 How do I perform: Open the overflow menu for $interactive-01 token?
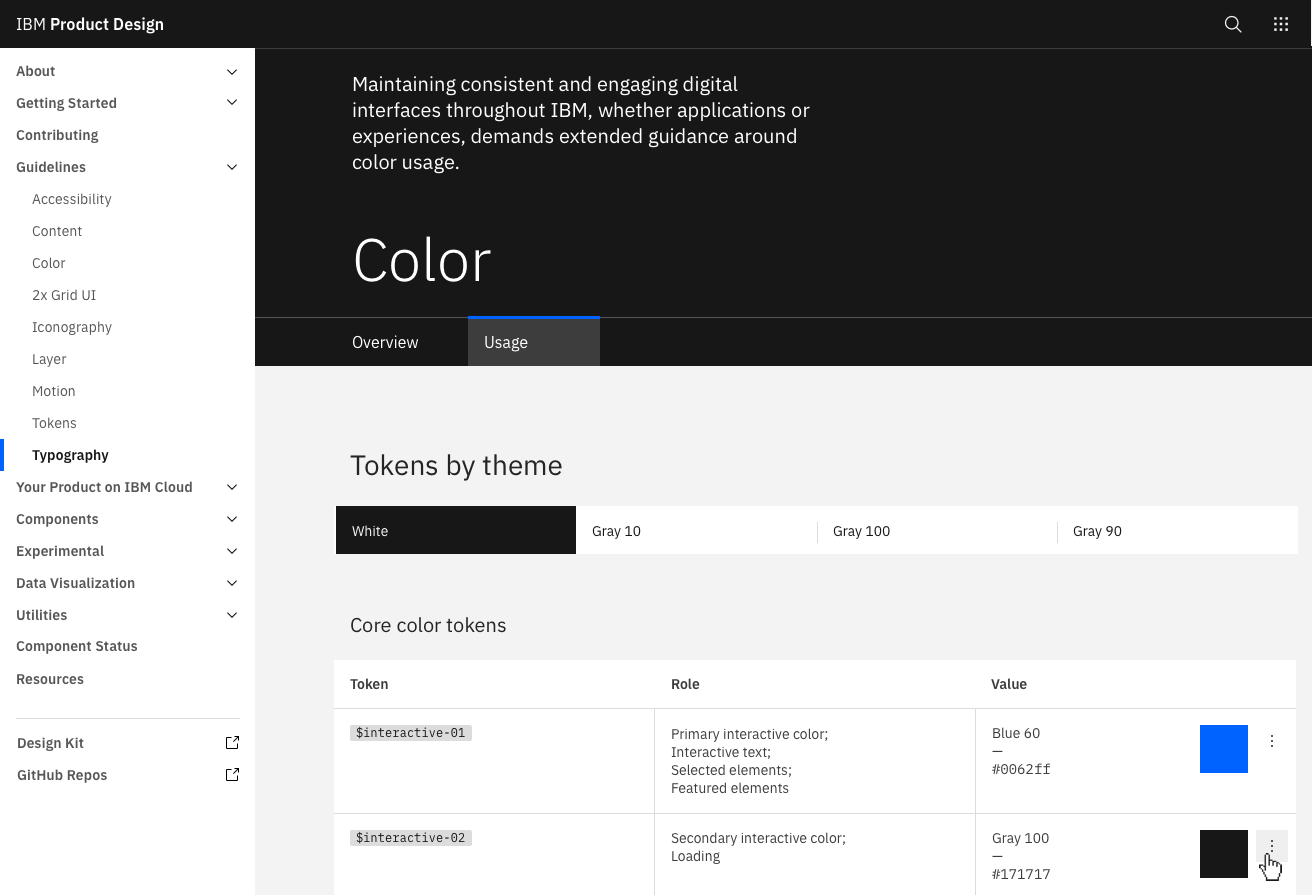point(1272,740)
